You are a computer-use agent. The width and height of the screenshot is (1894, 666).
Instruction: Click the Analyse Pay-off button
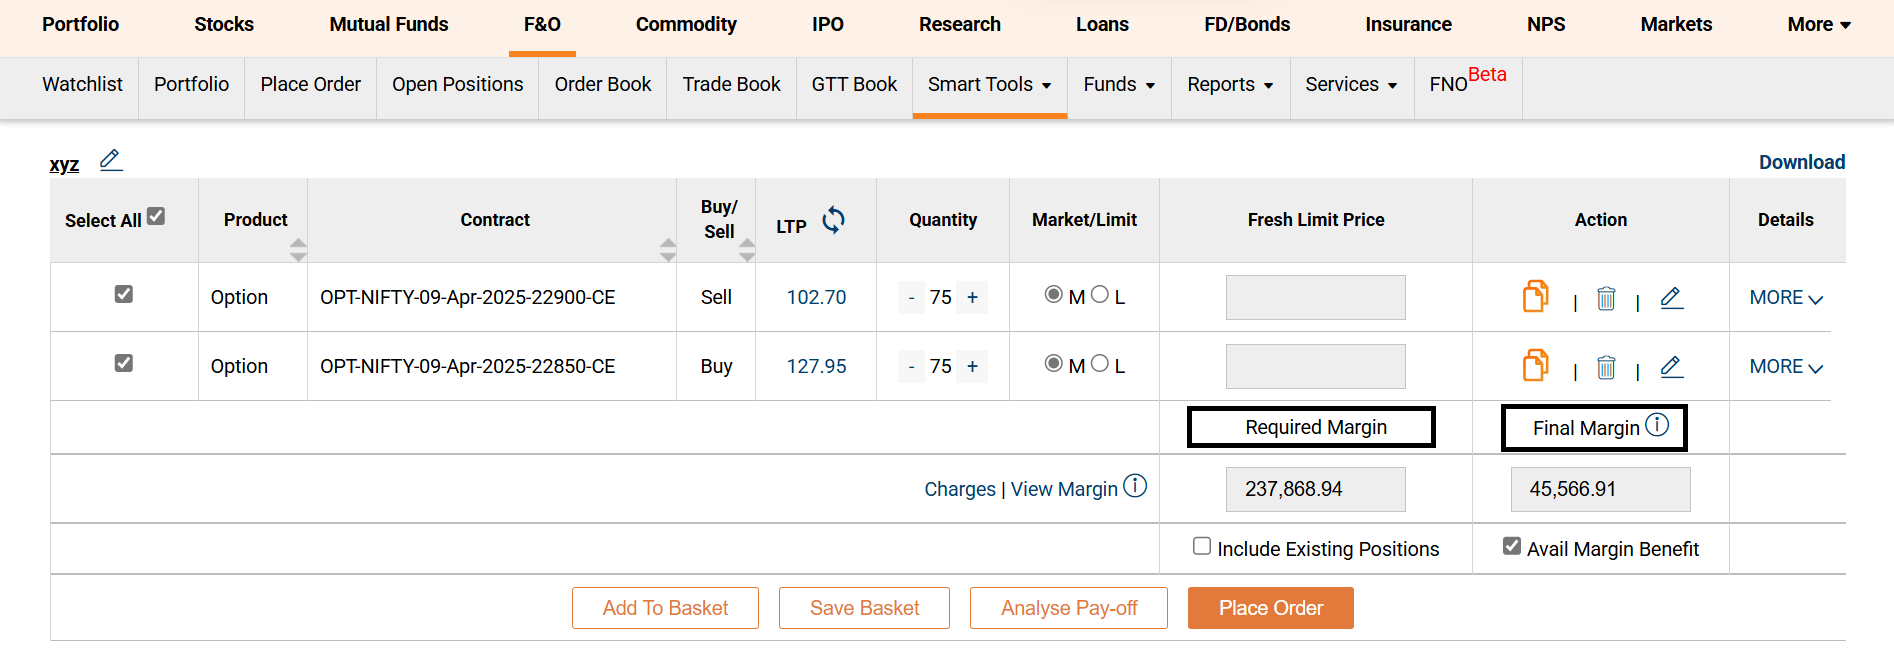pyautogui.click(x=1068, y=608)
